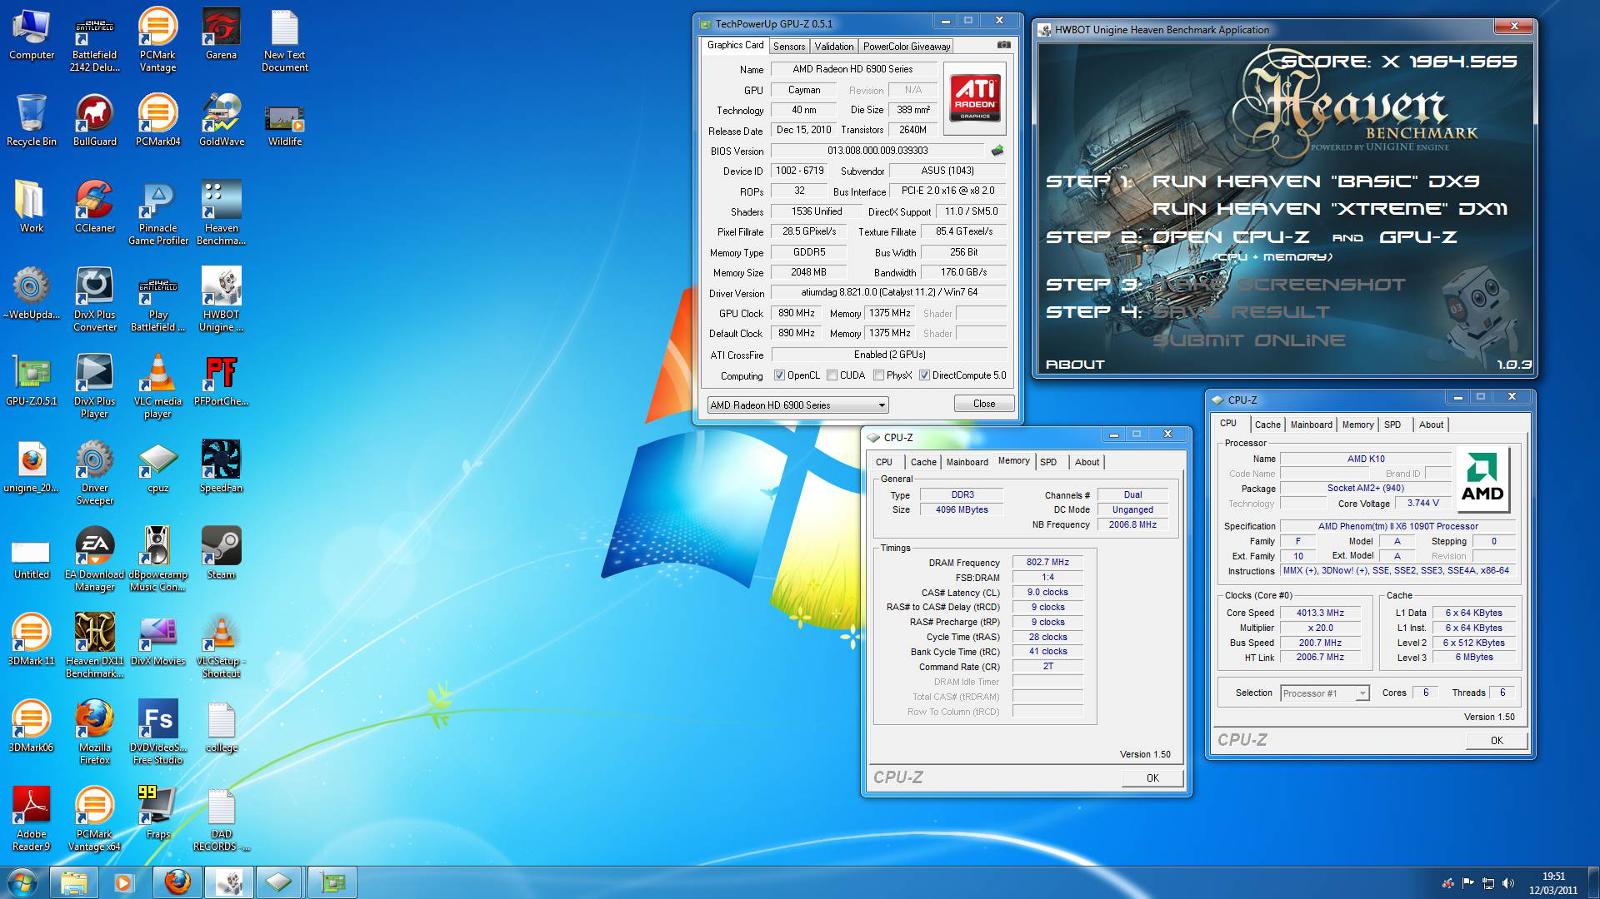This screenshot has height=899, width=1600.
Task: Launch Adobe Reader 9 shortcut
Action: coord(31,819)
